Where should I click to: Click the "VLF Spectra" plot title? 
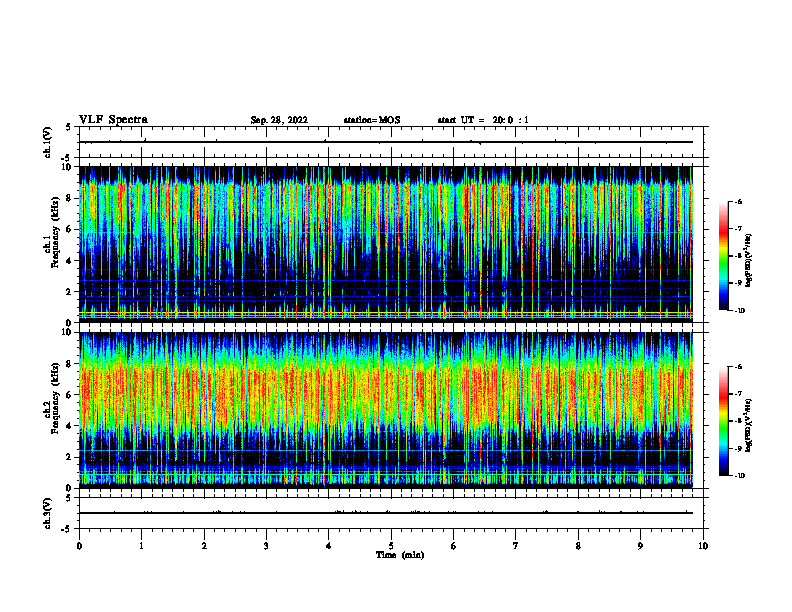113,120
